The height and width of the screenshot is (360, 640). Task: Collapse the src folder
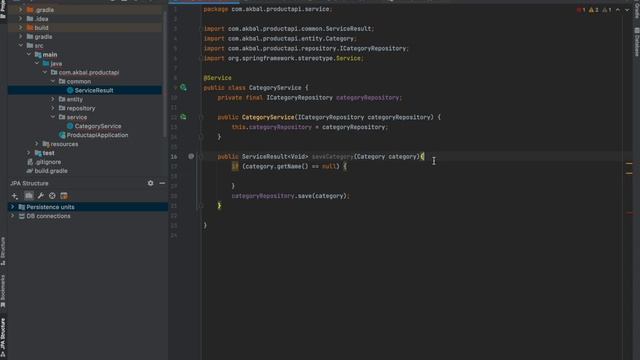20,45
